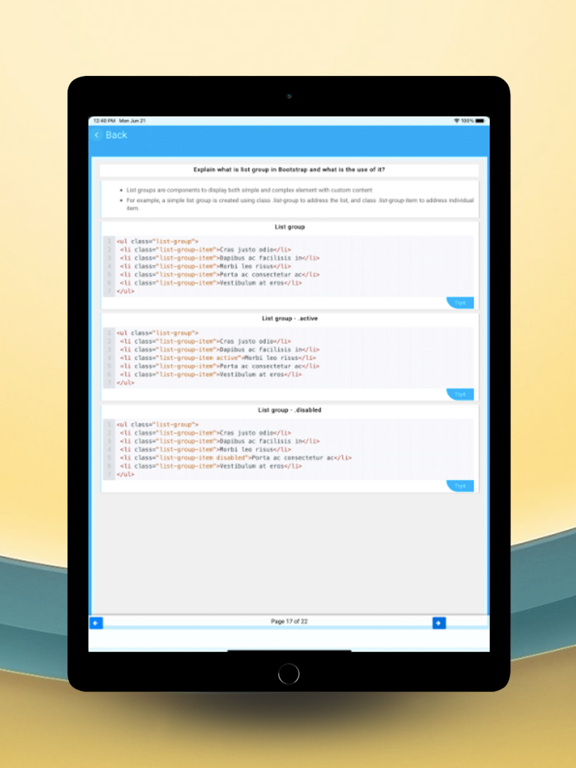
Task: Click 'Vestibulum at eros' line in the .disabled block
Action: [x=211, y=466]
